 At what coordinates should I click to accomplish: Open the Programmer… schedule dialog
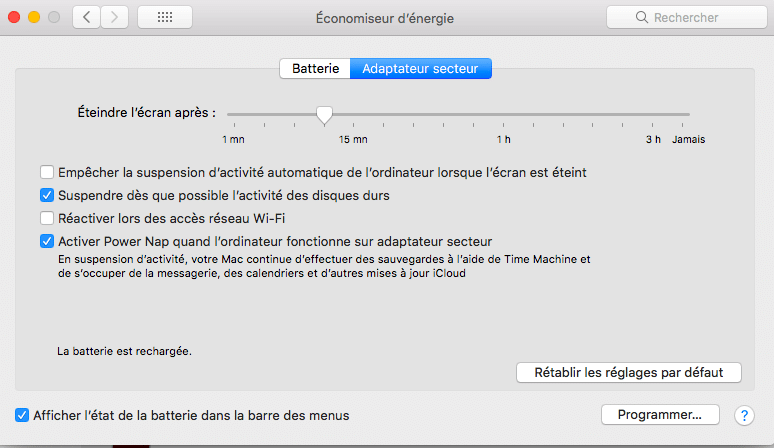coord(660,414)
